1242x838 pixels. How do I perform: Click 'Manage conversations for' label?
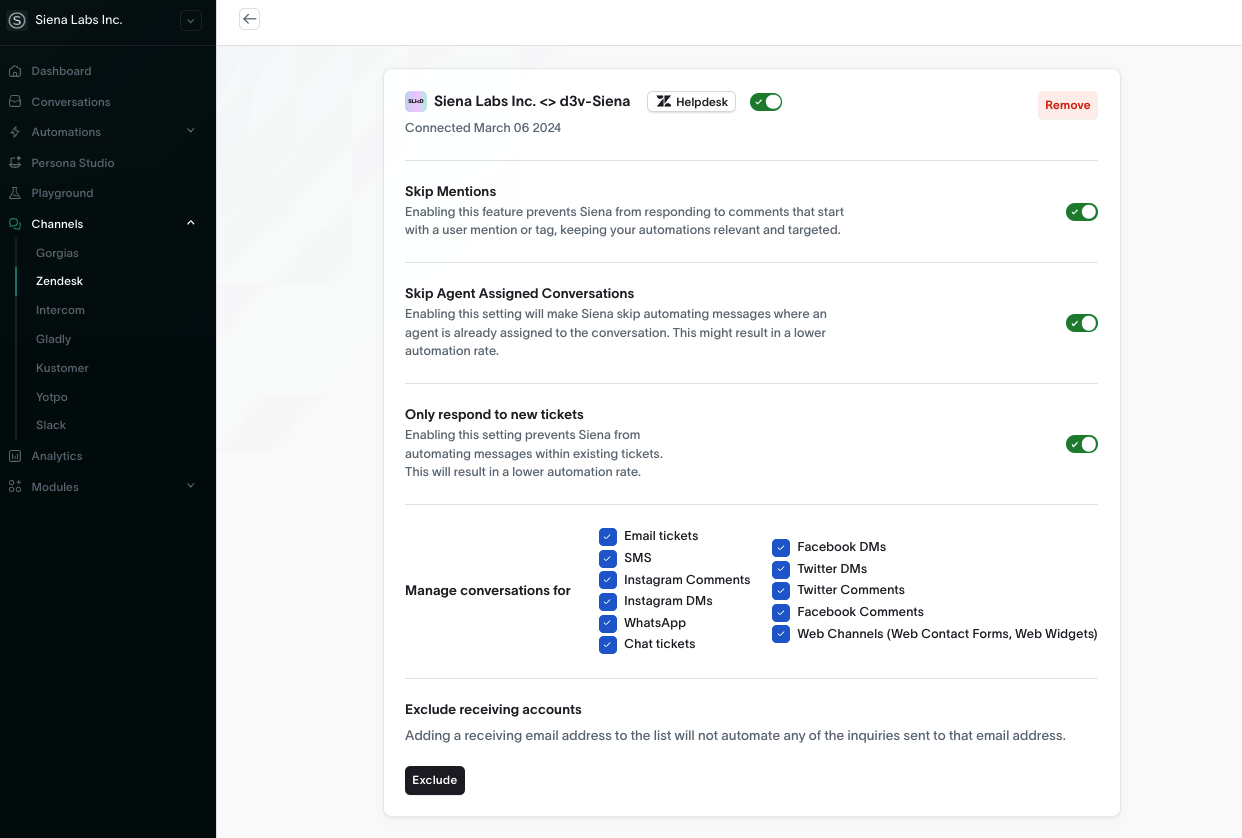coord(488,591)
